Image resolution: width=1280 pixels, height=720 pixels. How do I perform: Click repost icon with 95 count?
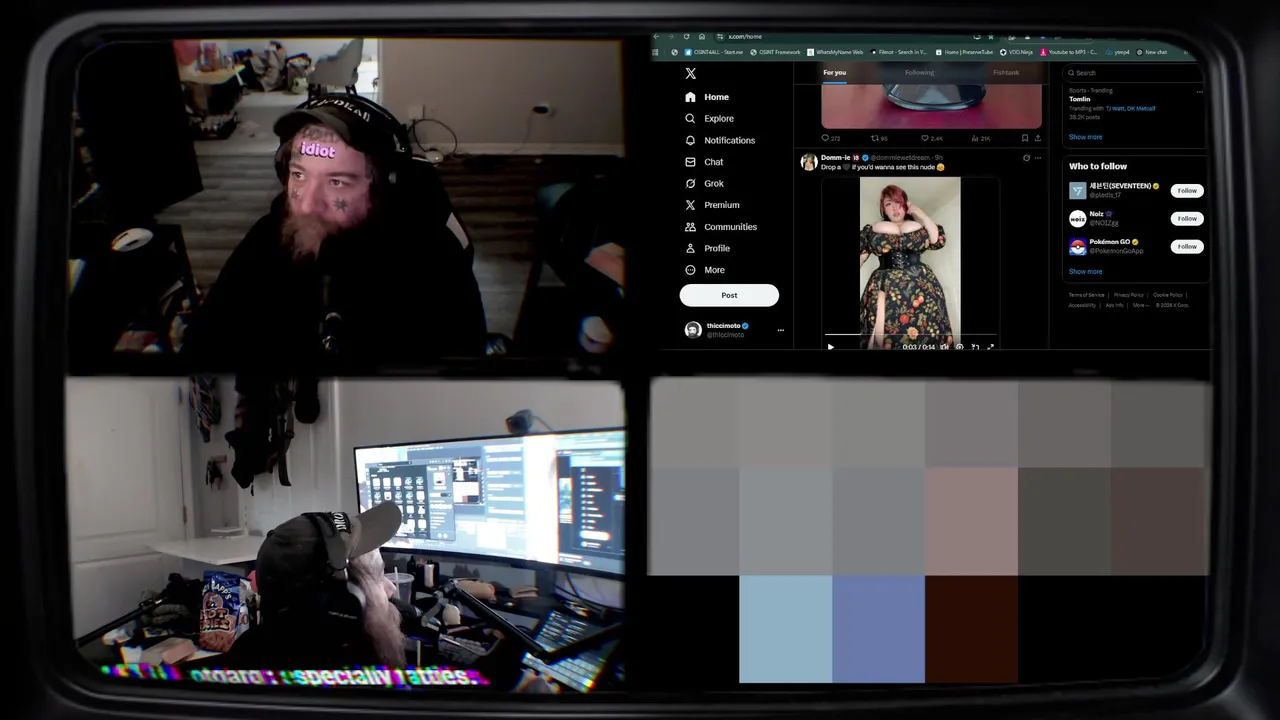click(x=875, y=138)
